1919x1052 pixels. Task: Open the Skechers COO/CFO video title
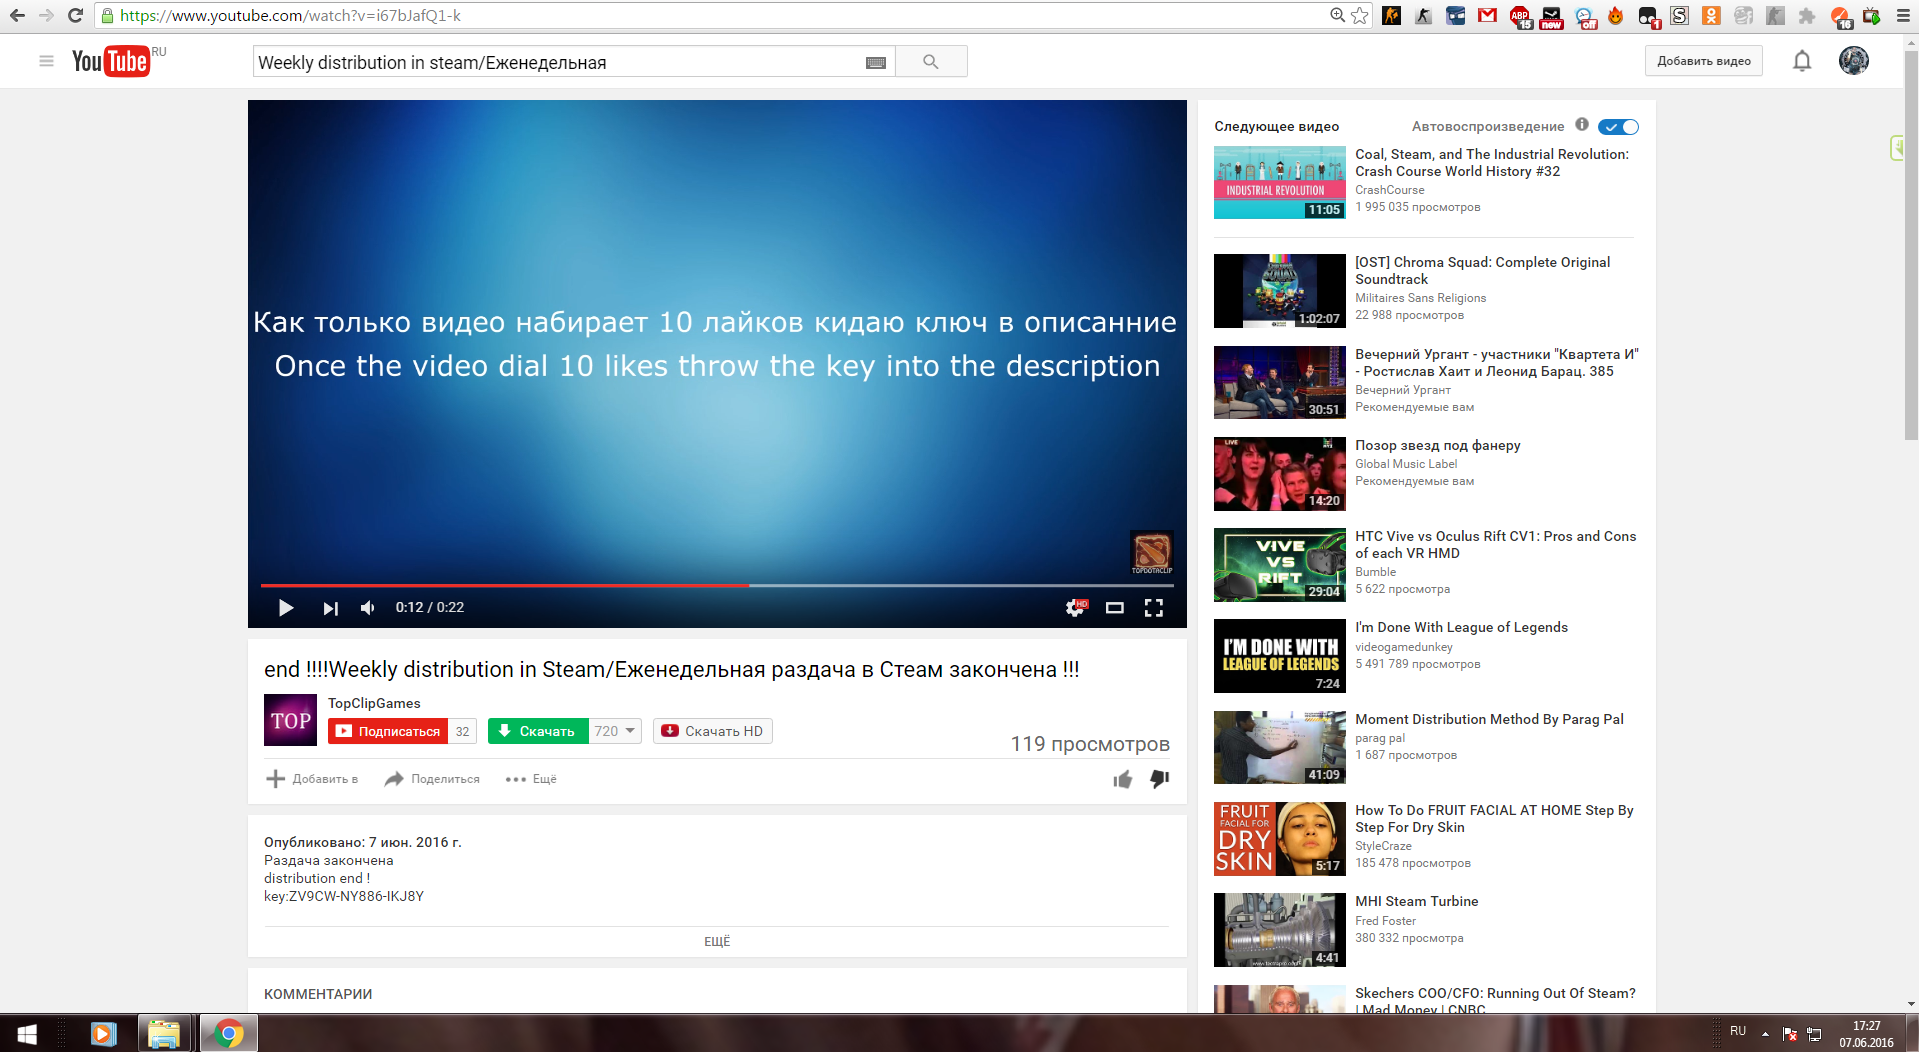tap(1496, 1001)
